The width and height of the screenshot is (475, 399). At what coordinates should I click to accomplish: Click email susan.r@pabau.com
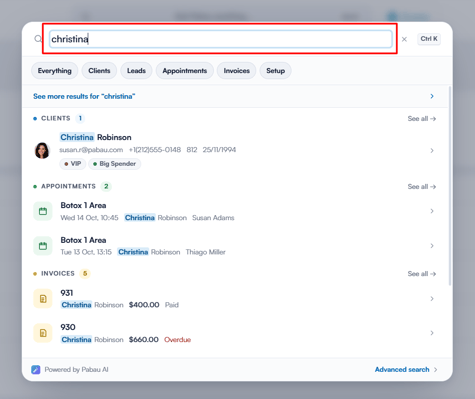tap(91, 150)
